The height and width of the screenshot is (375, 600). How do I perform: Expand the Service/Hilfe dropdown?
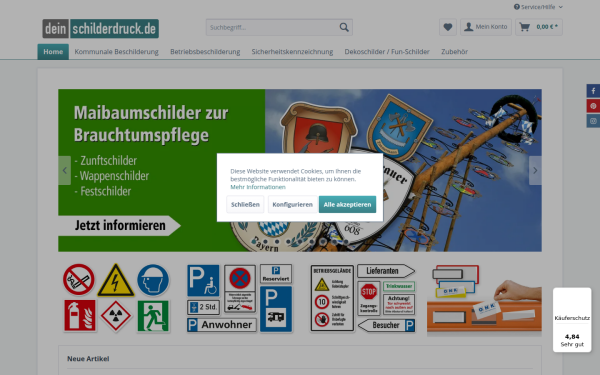pos(538,7)
